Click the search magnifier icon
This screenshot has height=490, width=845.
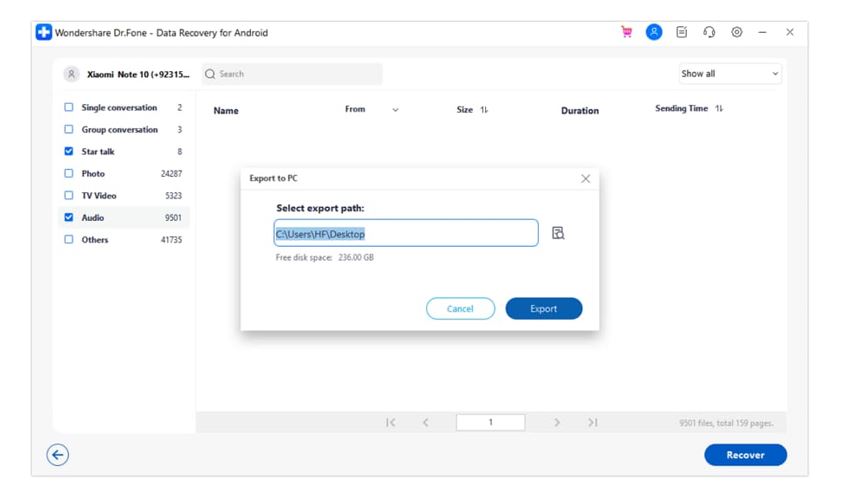210,74
